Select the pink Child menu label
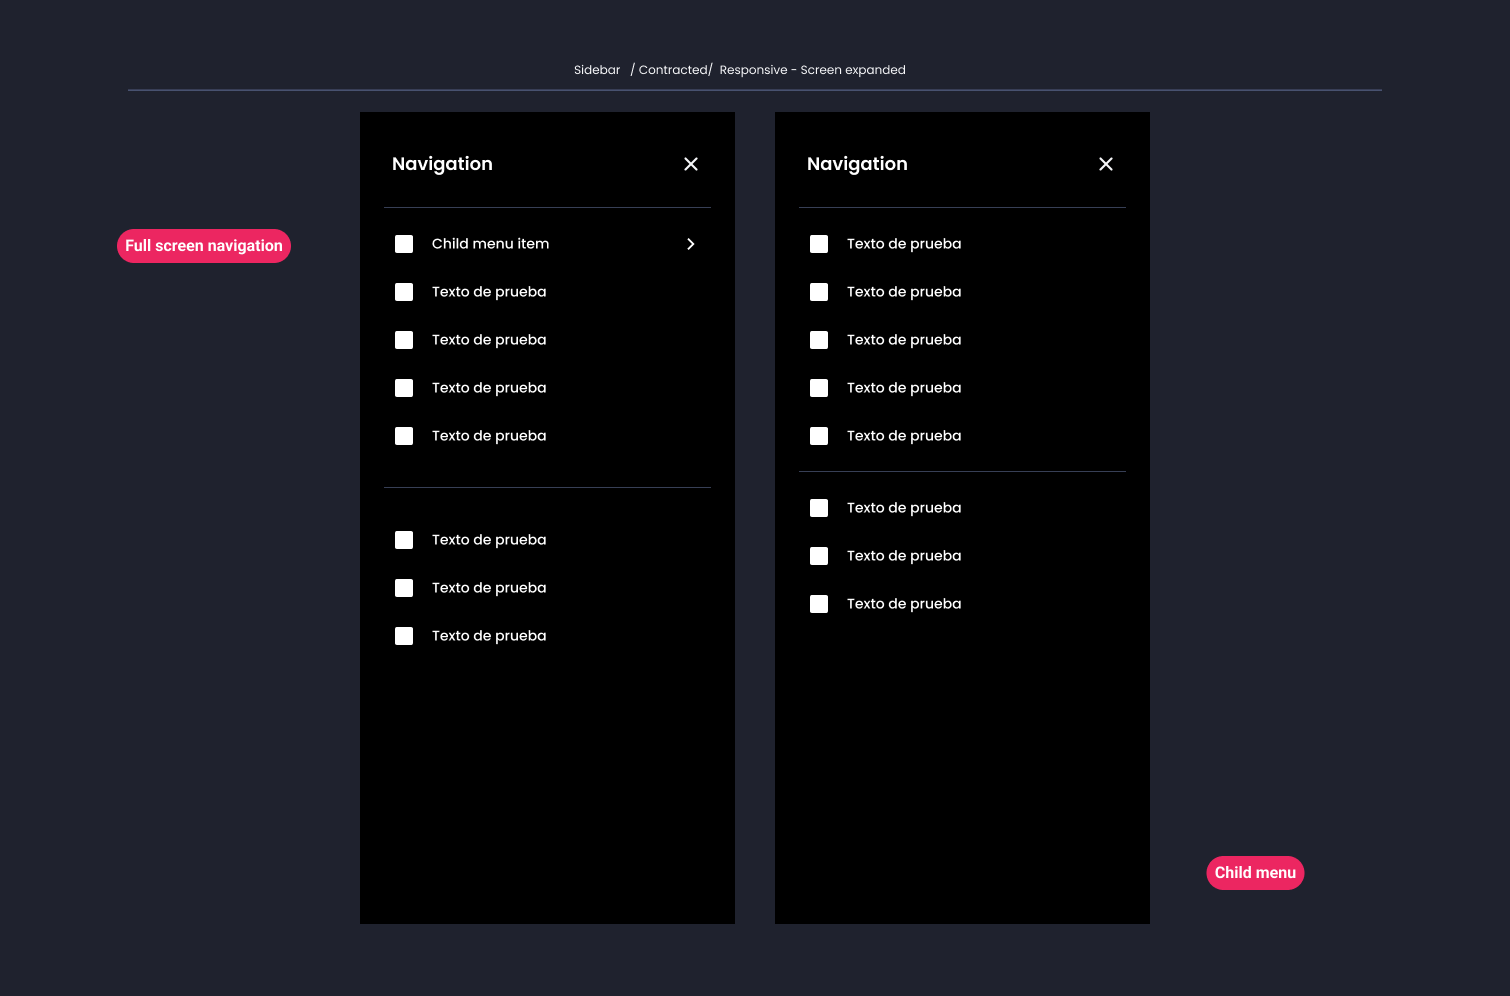This screenshot has height=996, width=1510. pos(1255,873)
